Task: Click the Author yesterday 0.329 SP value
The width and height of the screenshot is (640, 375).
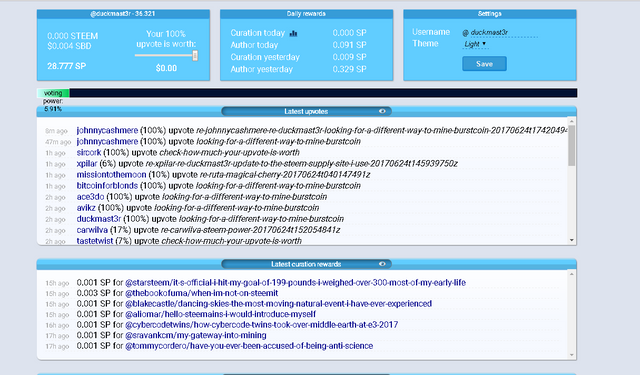Action: [x=349, y=69]
